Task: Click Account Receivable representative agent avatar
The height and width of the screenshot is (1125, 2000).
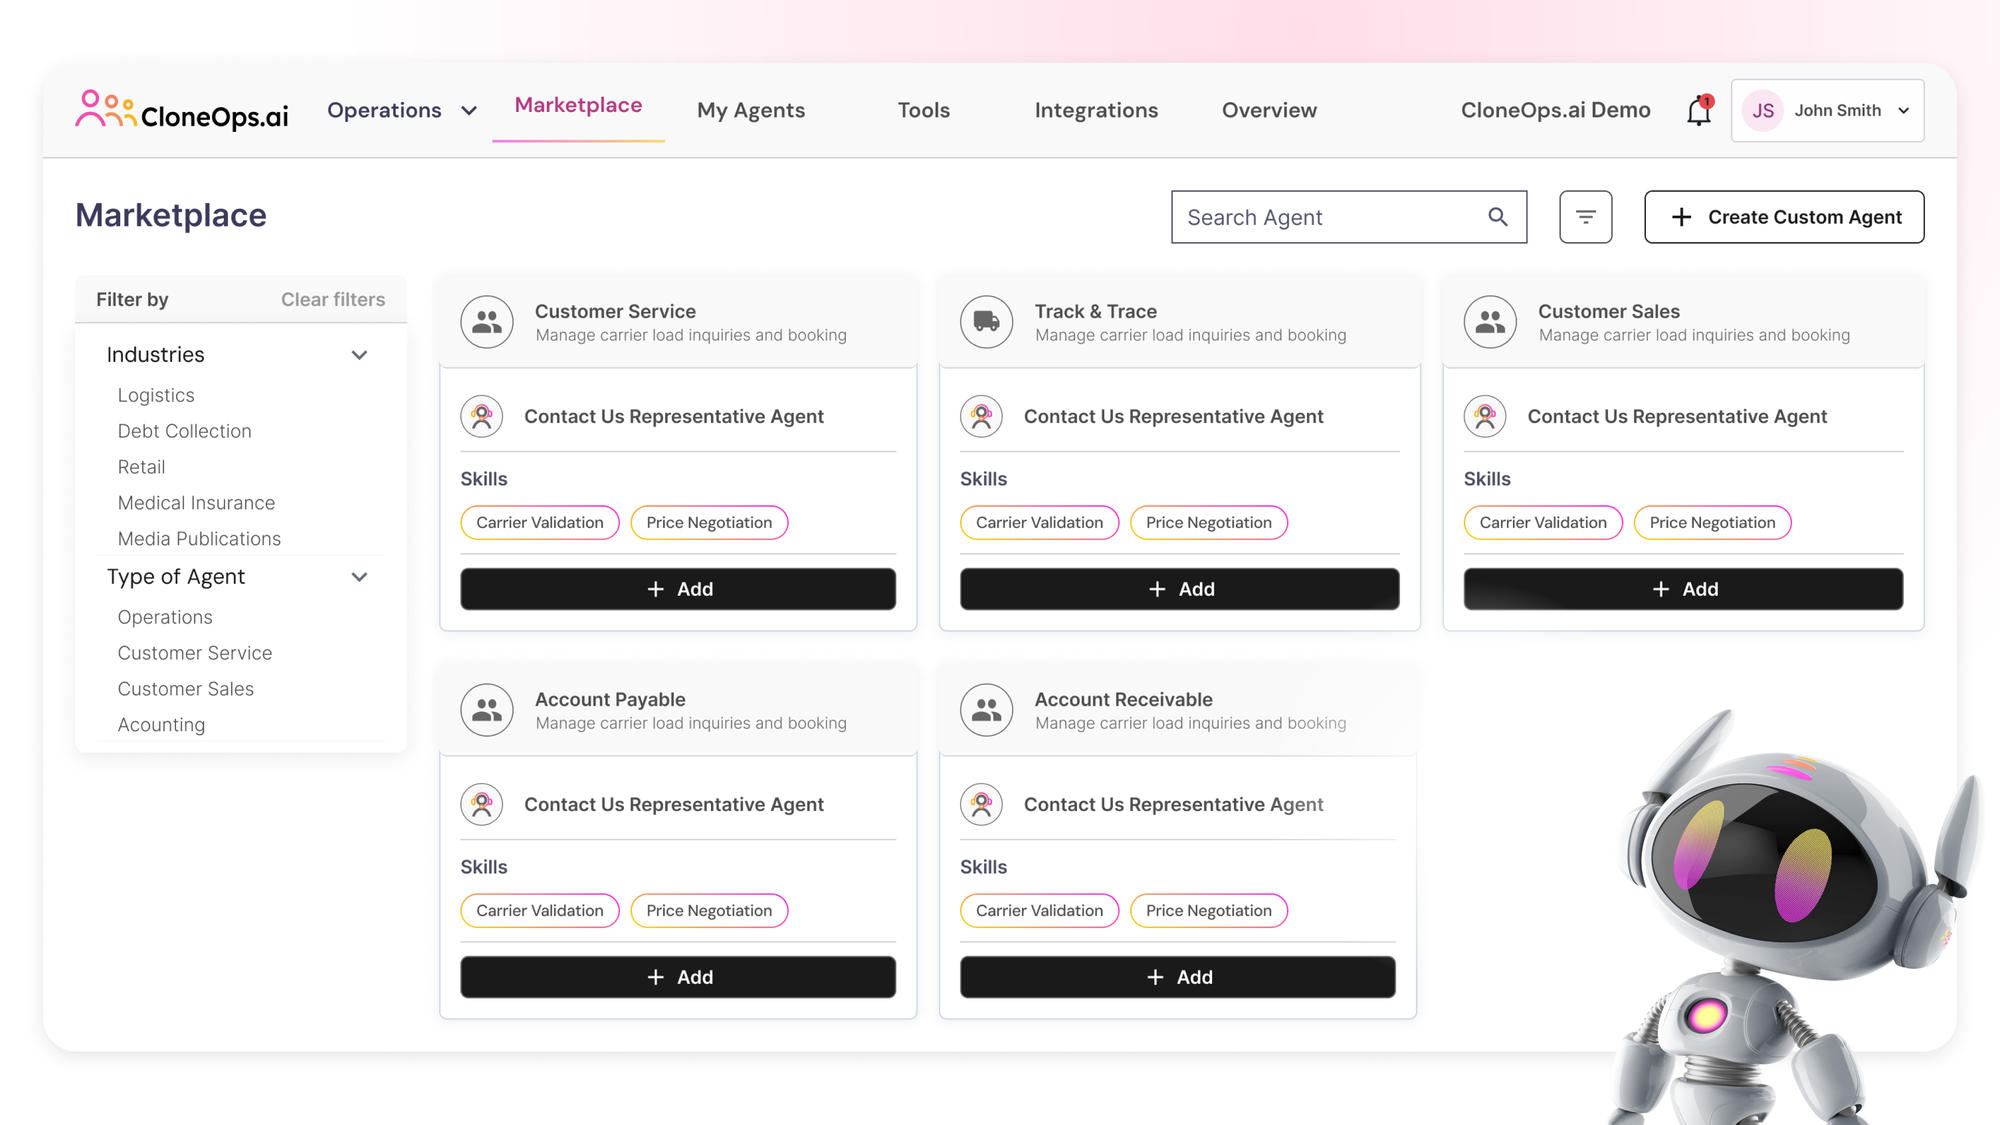Action: click(x=981, y=804)
